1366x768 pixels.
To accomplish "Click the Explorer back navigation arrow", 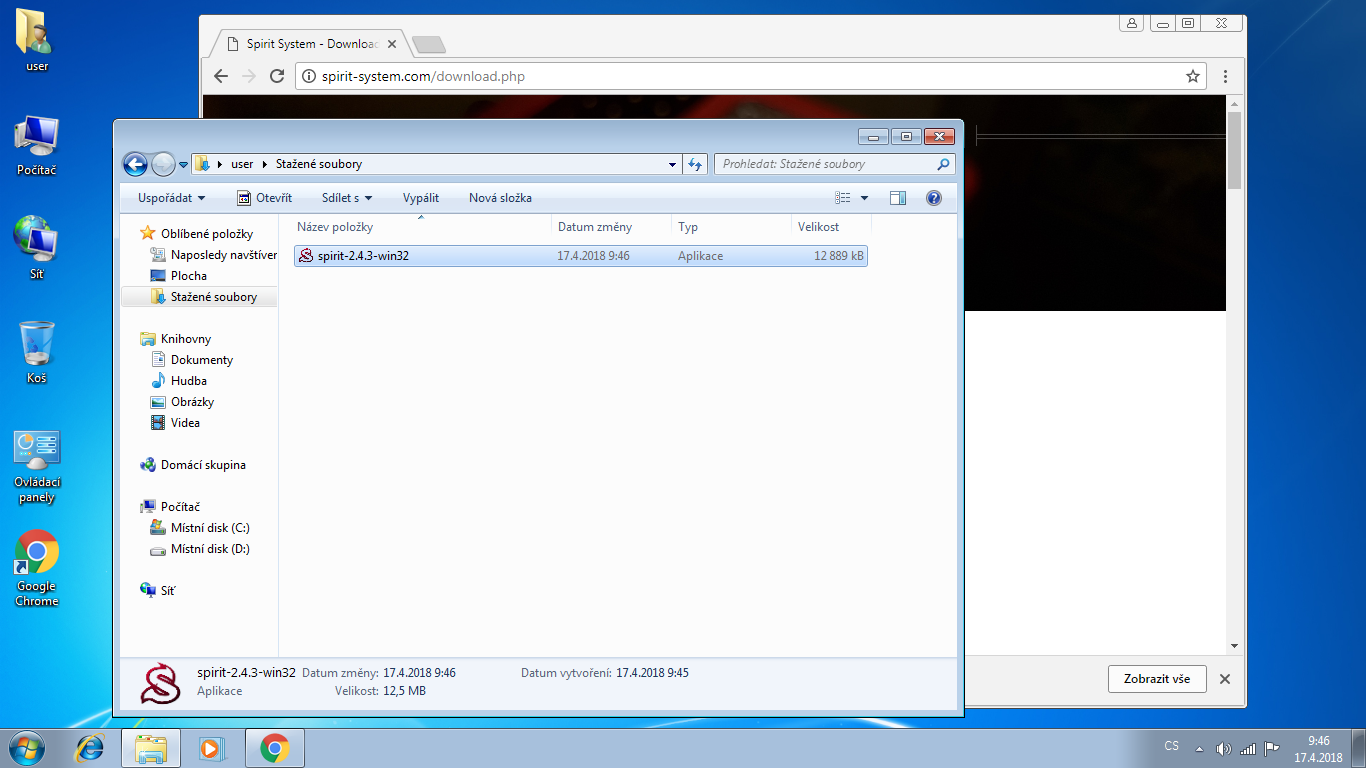I will click(135, 164).
